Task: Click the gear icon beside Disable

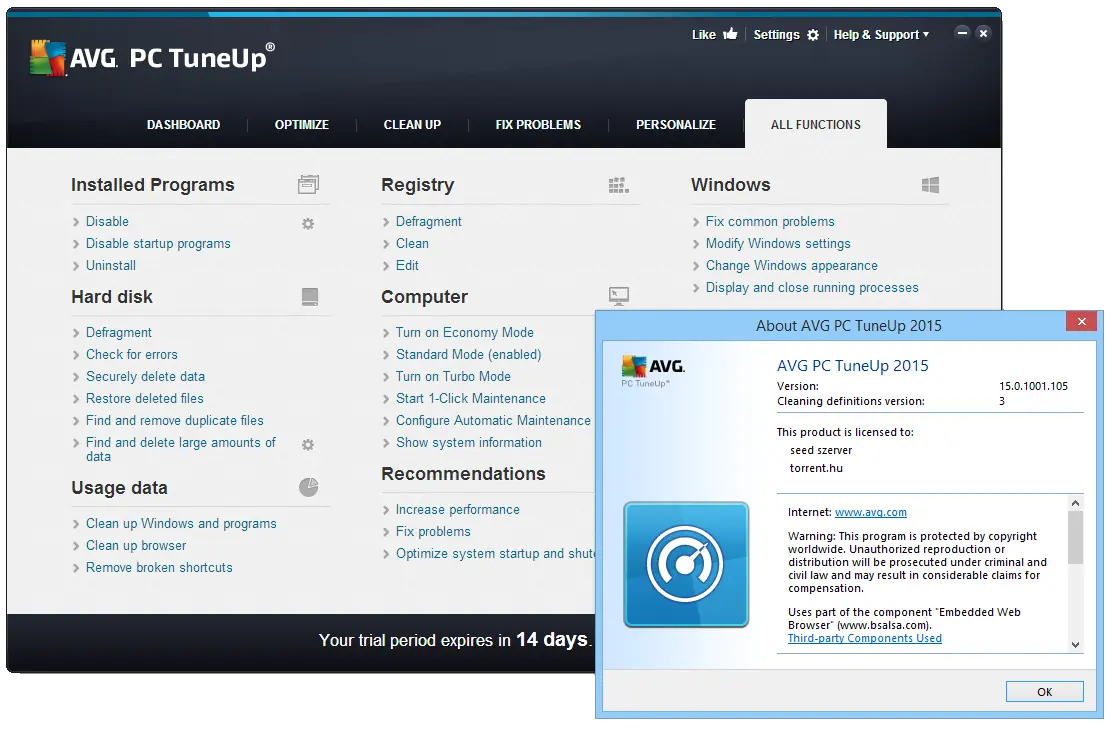Action: (x=308, y=224)
